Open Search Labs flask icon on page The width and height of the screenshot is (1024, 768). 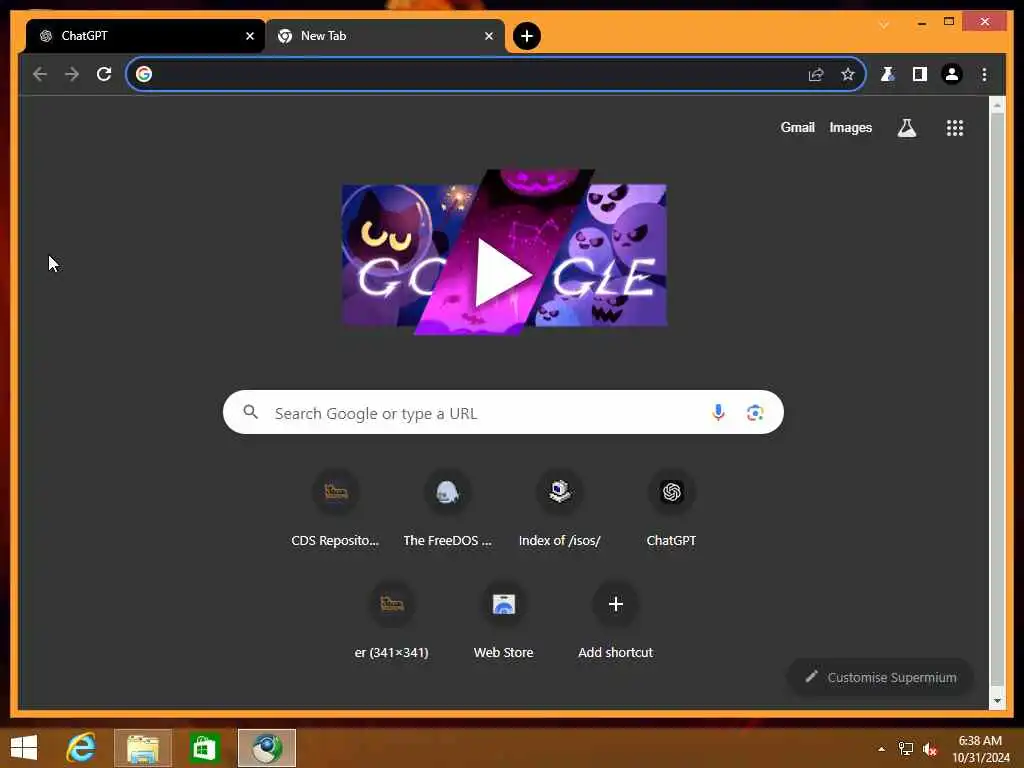tap(906, 128)
